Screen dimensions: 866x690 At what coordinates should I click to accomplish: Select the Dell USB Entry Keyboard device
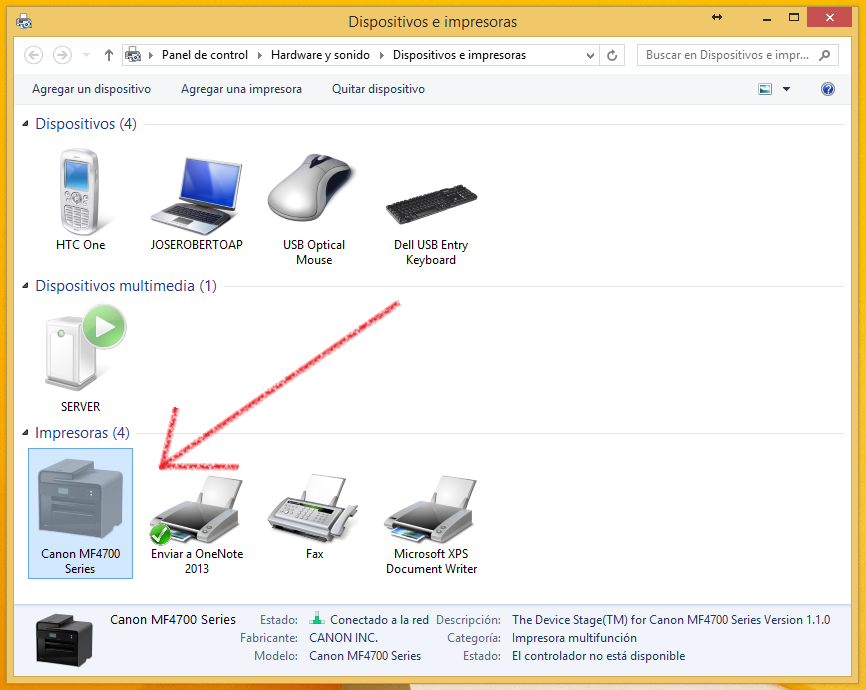(431, 225)
